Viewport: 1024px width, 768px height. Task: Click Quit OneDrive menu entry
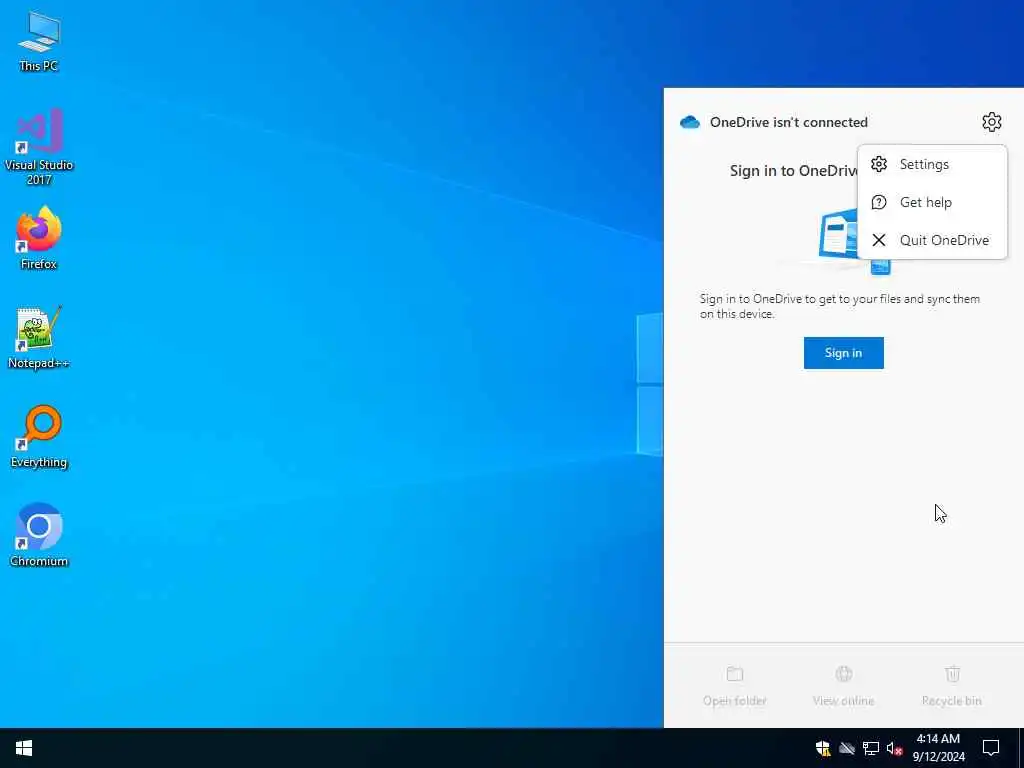(x=932, y=240)
